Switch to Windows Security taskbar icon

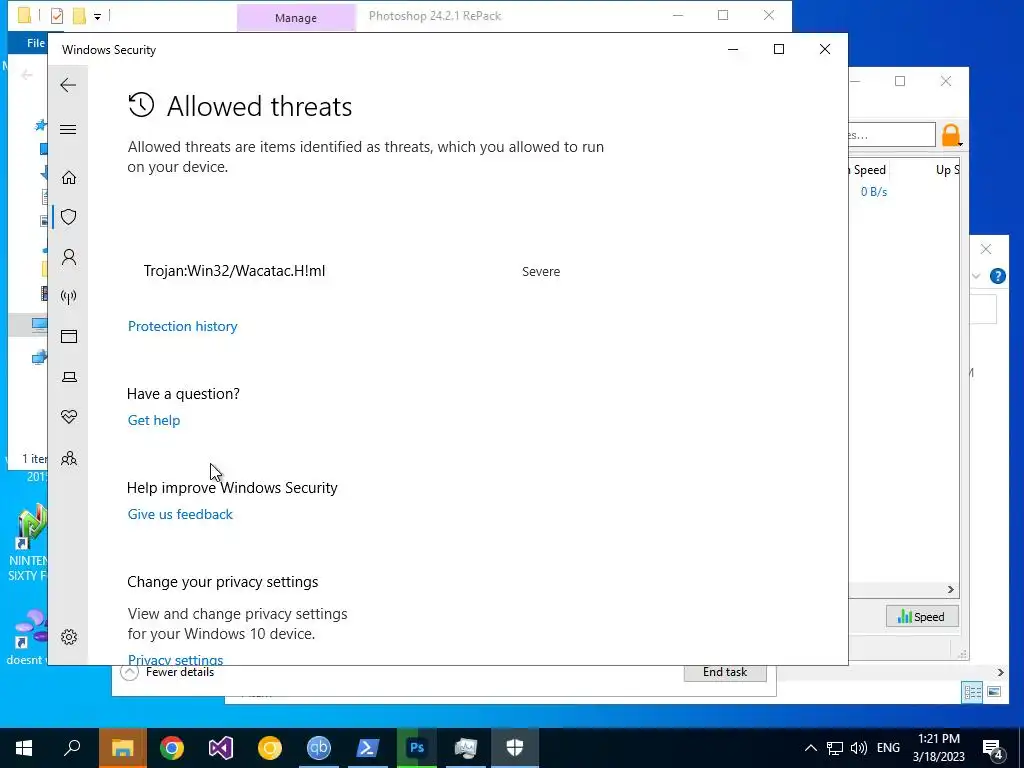pos(515,748)
